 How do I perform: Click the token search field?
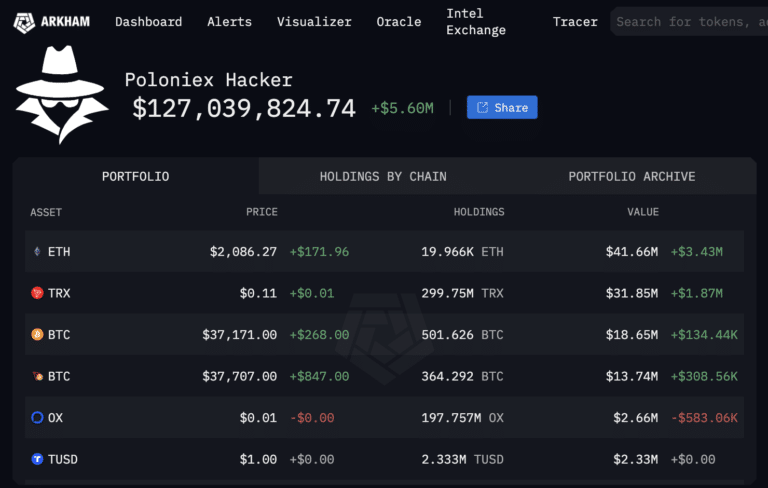pos(690,22)
